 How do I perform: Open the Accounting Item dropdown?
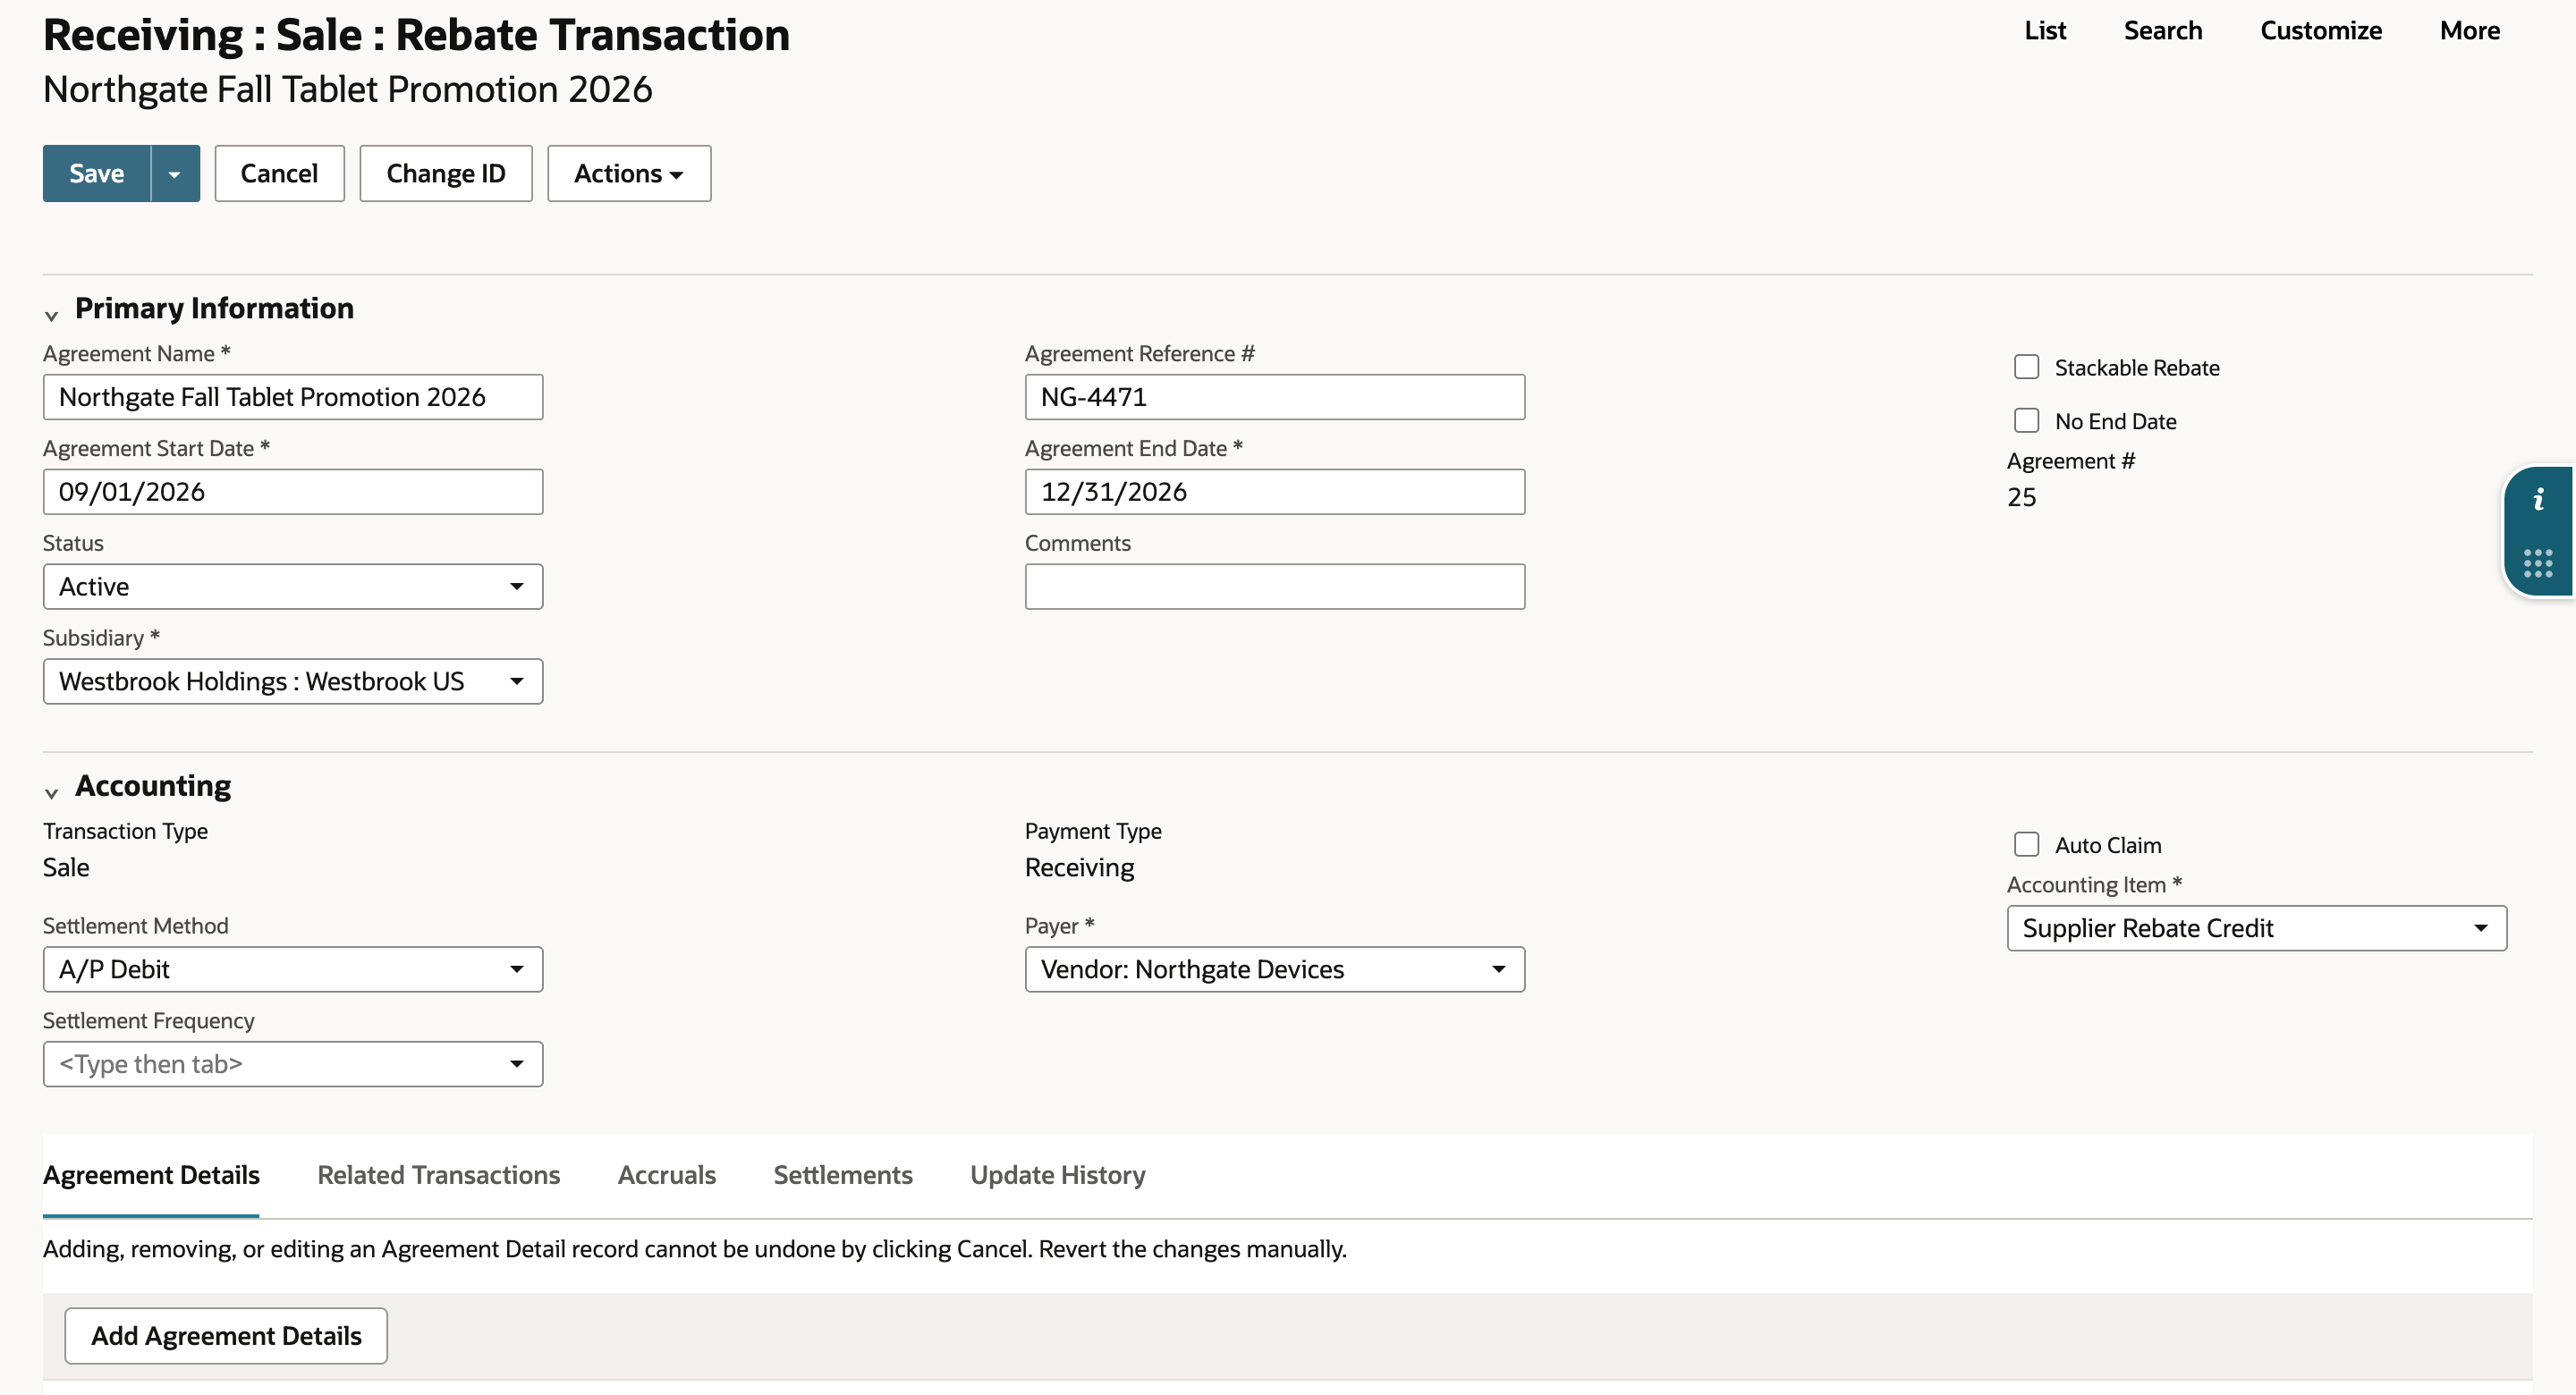pyautogui.click(x=2257, y=929)
